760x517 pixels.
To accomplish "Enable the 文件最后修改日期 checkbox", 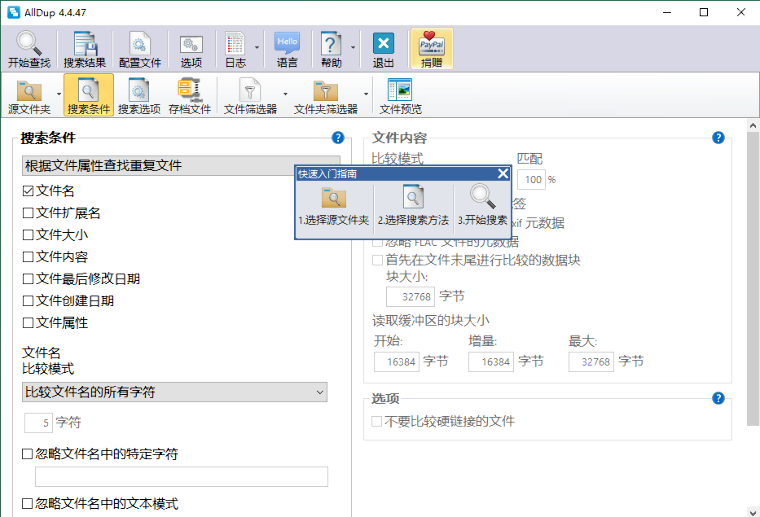I will (28, 279).
